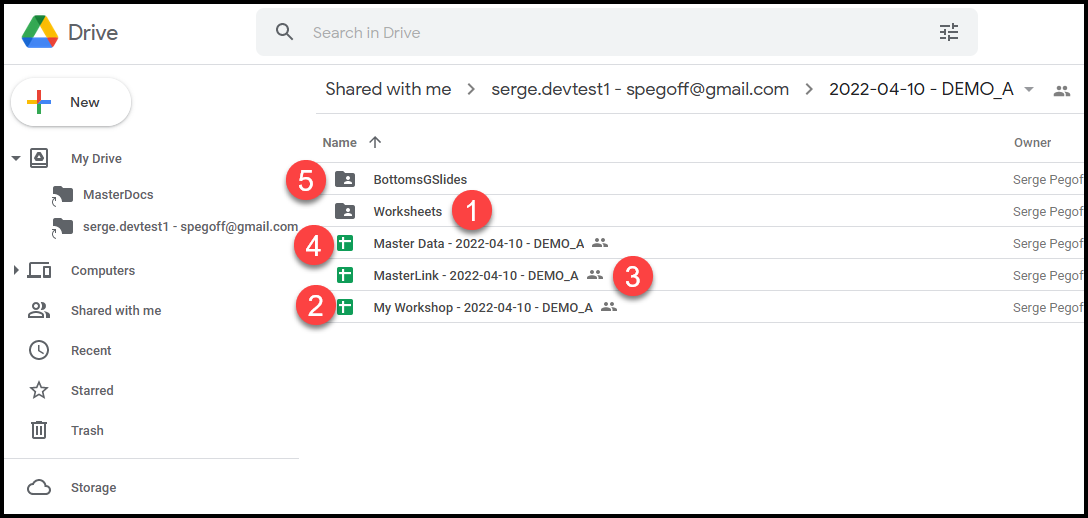This screenshot has width=1088, height=518.
Task: Select MasterDocs folder in sidebar
Action: 117,194
